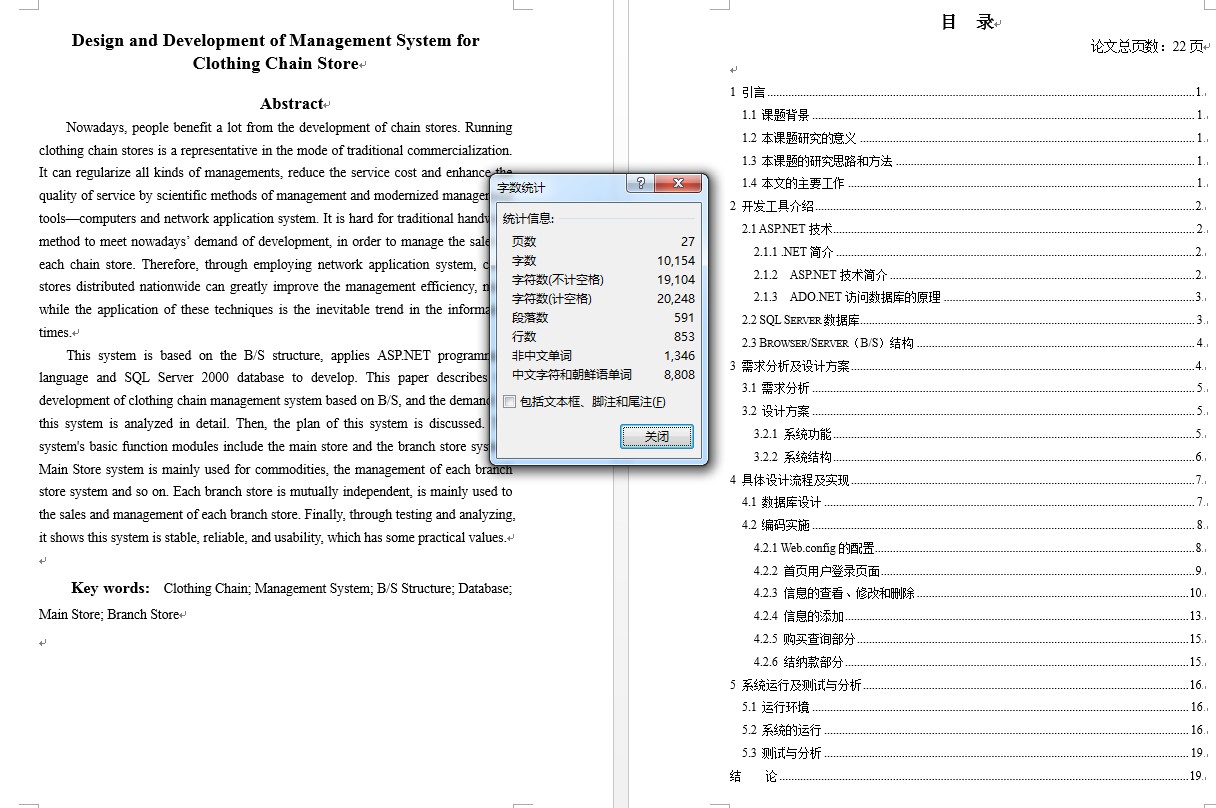
Task: Select the 结论 contents entry
Action: click(966, 776)
